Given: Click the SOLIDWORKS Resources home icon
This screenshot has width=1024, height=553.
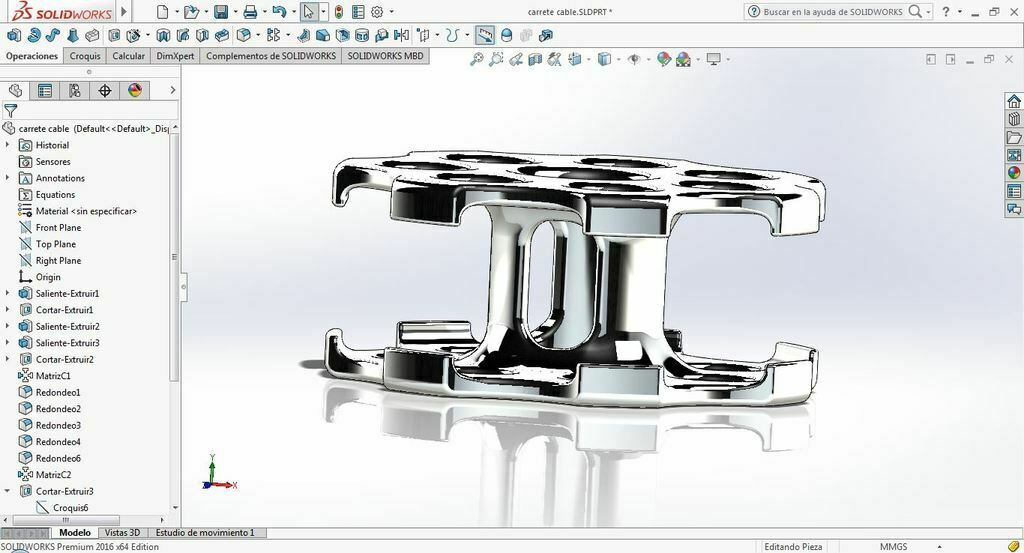Looking at the screenshot, I should click(1014, 101).
